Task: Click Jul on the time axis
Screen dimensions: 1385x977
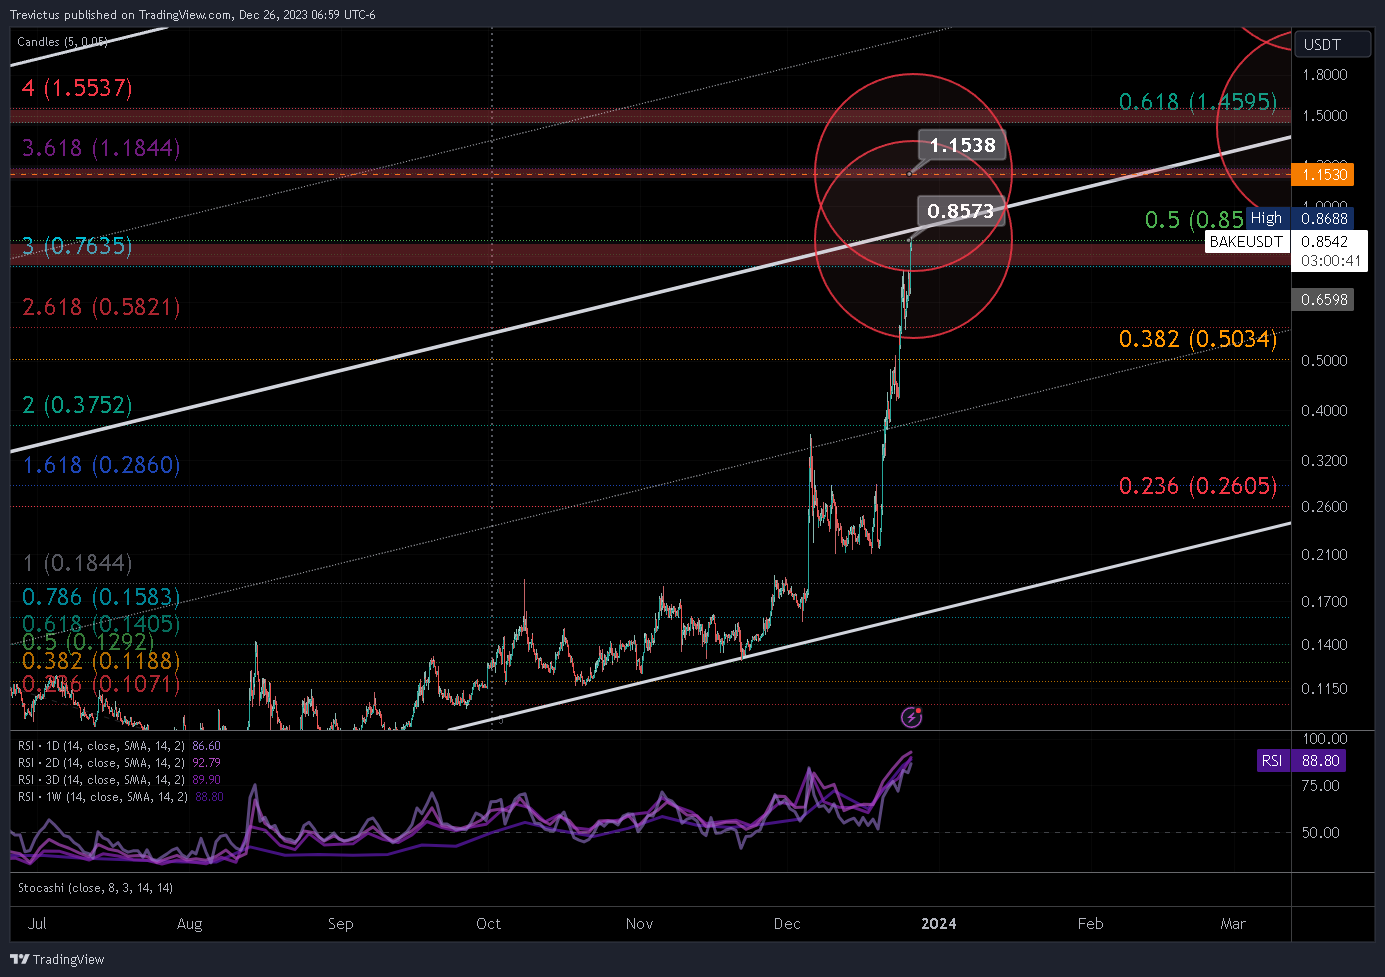Action: coord(37,924)
